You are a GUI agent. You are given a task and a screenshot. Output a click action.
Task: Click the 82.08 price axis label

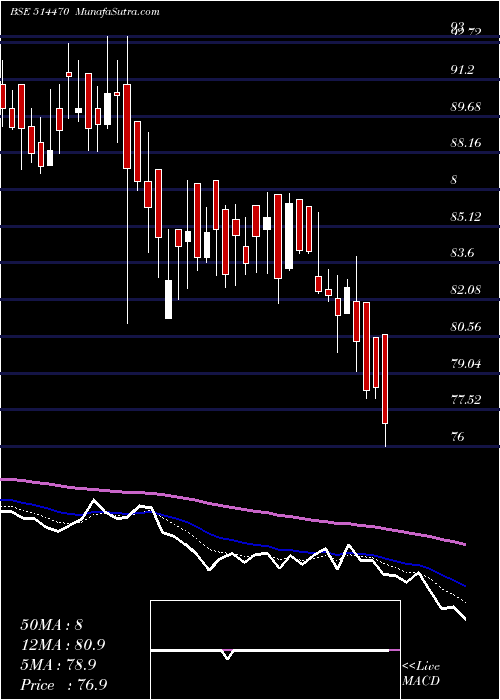467,290
